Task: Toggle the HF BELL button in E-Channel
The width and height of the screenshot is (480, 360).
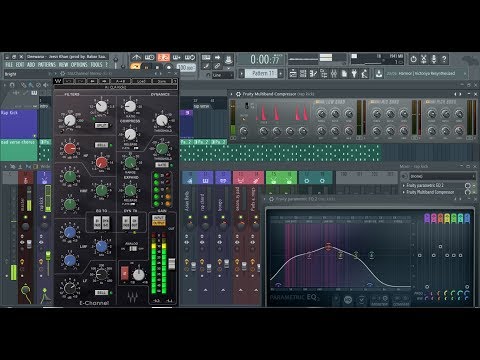Action: pos(101,145)
